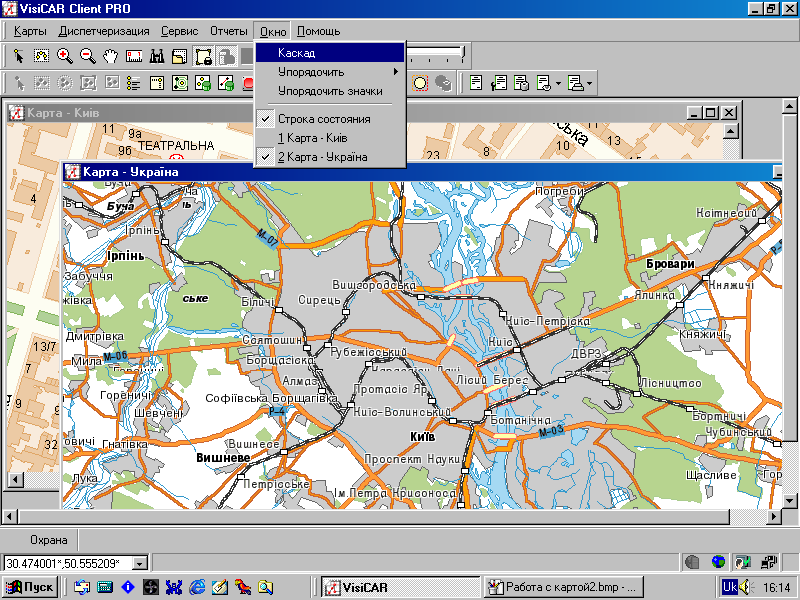This screenshot has height=600, width=800.
Task: Open the plain report document icon
Action: 476,83
